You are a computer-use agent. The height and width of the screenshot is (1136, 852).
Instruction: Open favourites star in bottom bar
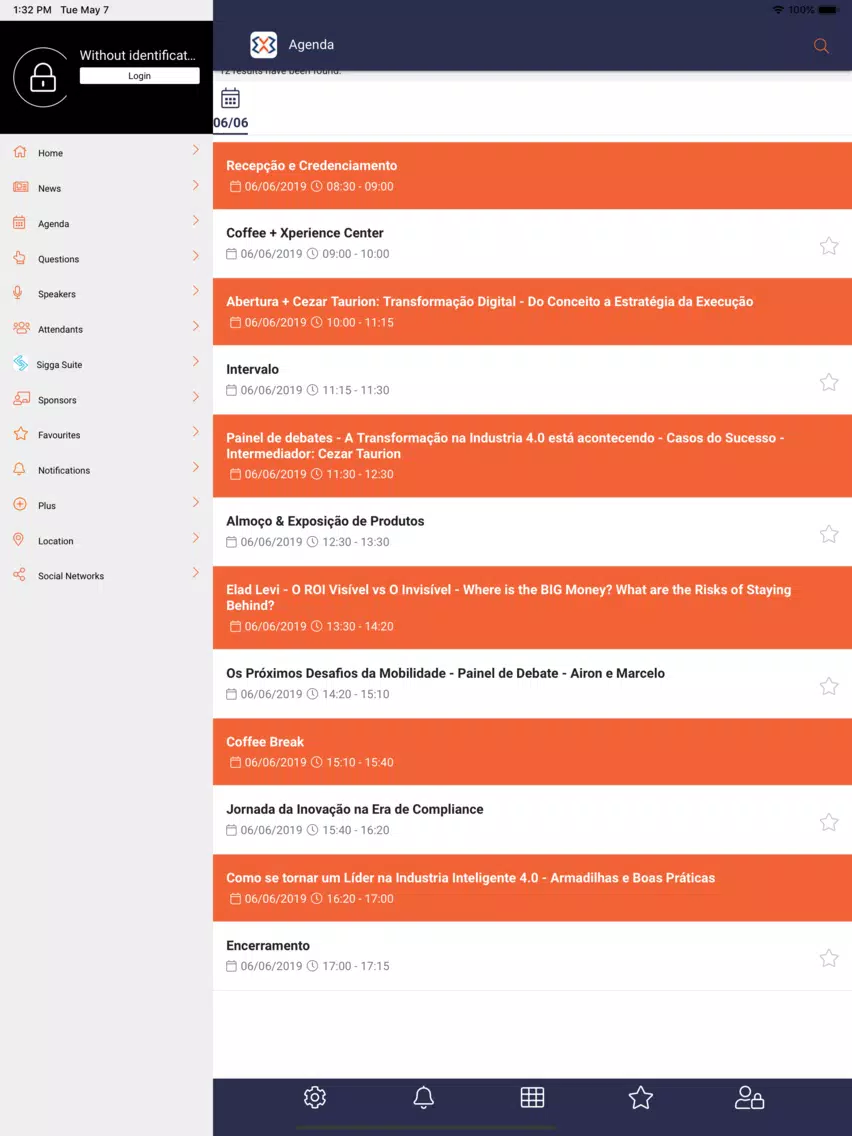(x=641, y=1098)
